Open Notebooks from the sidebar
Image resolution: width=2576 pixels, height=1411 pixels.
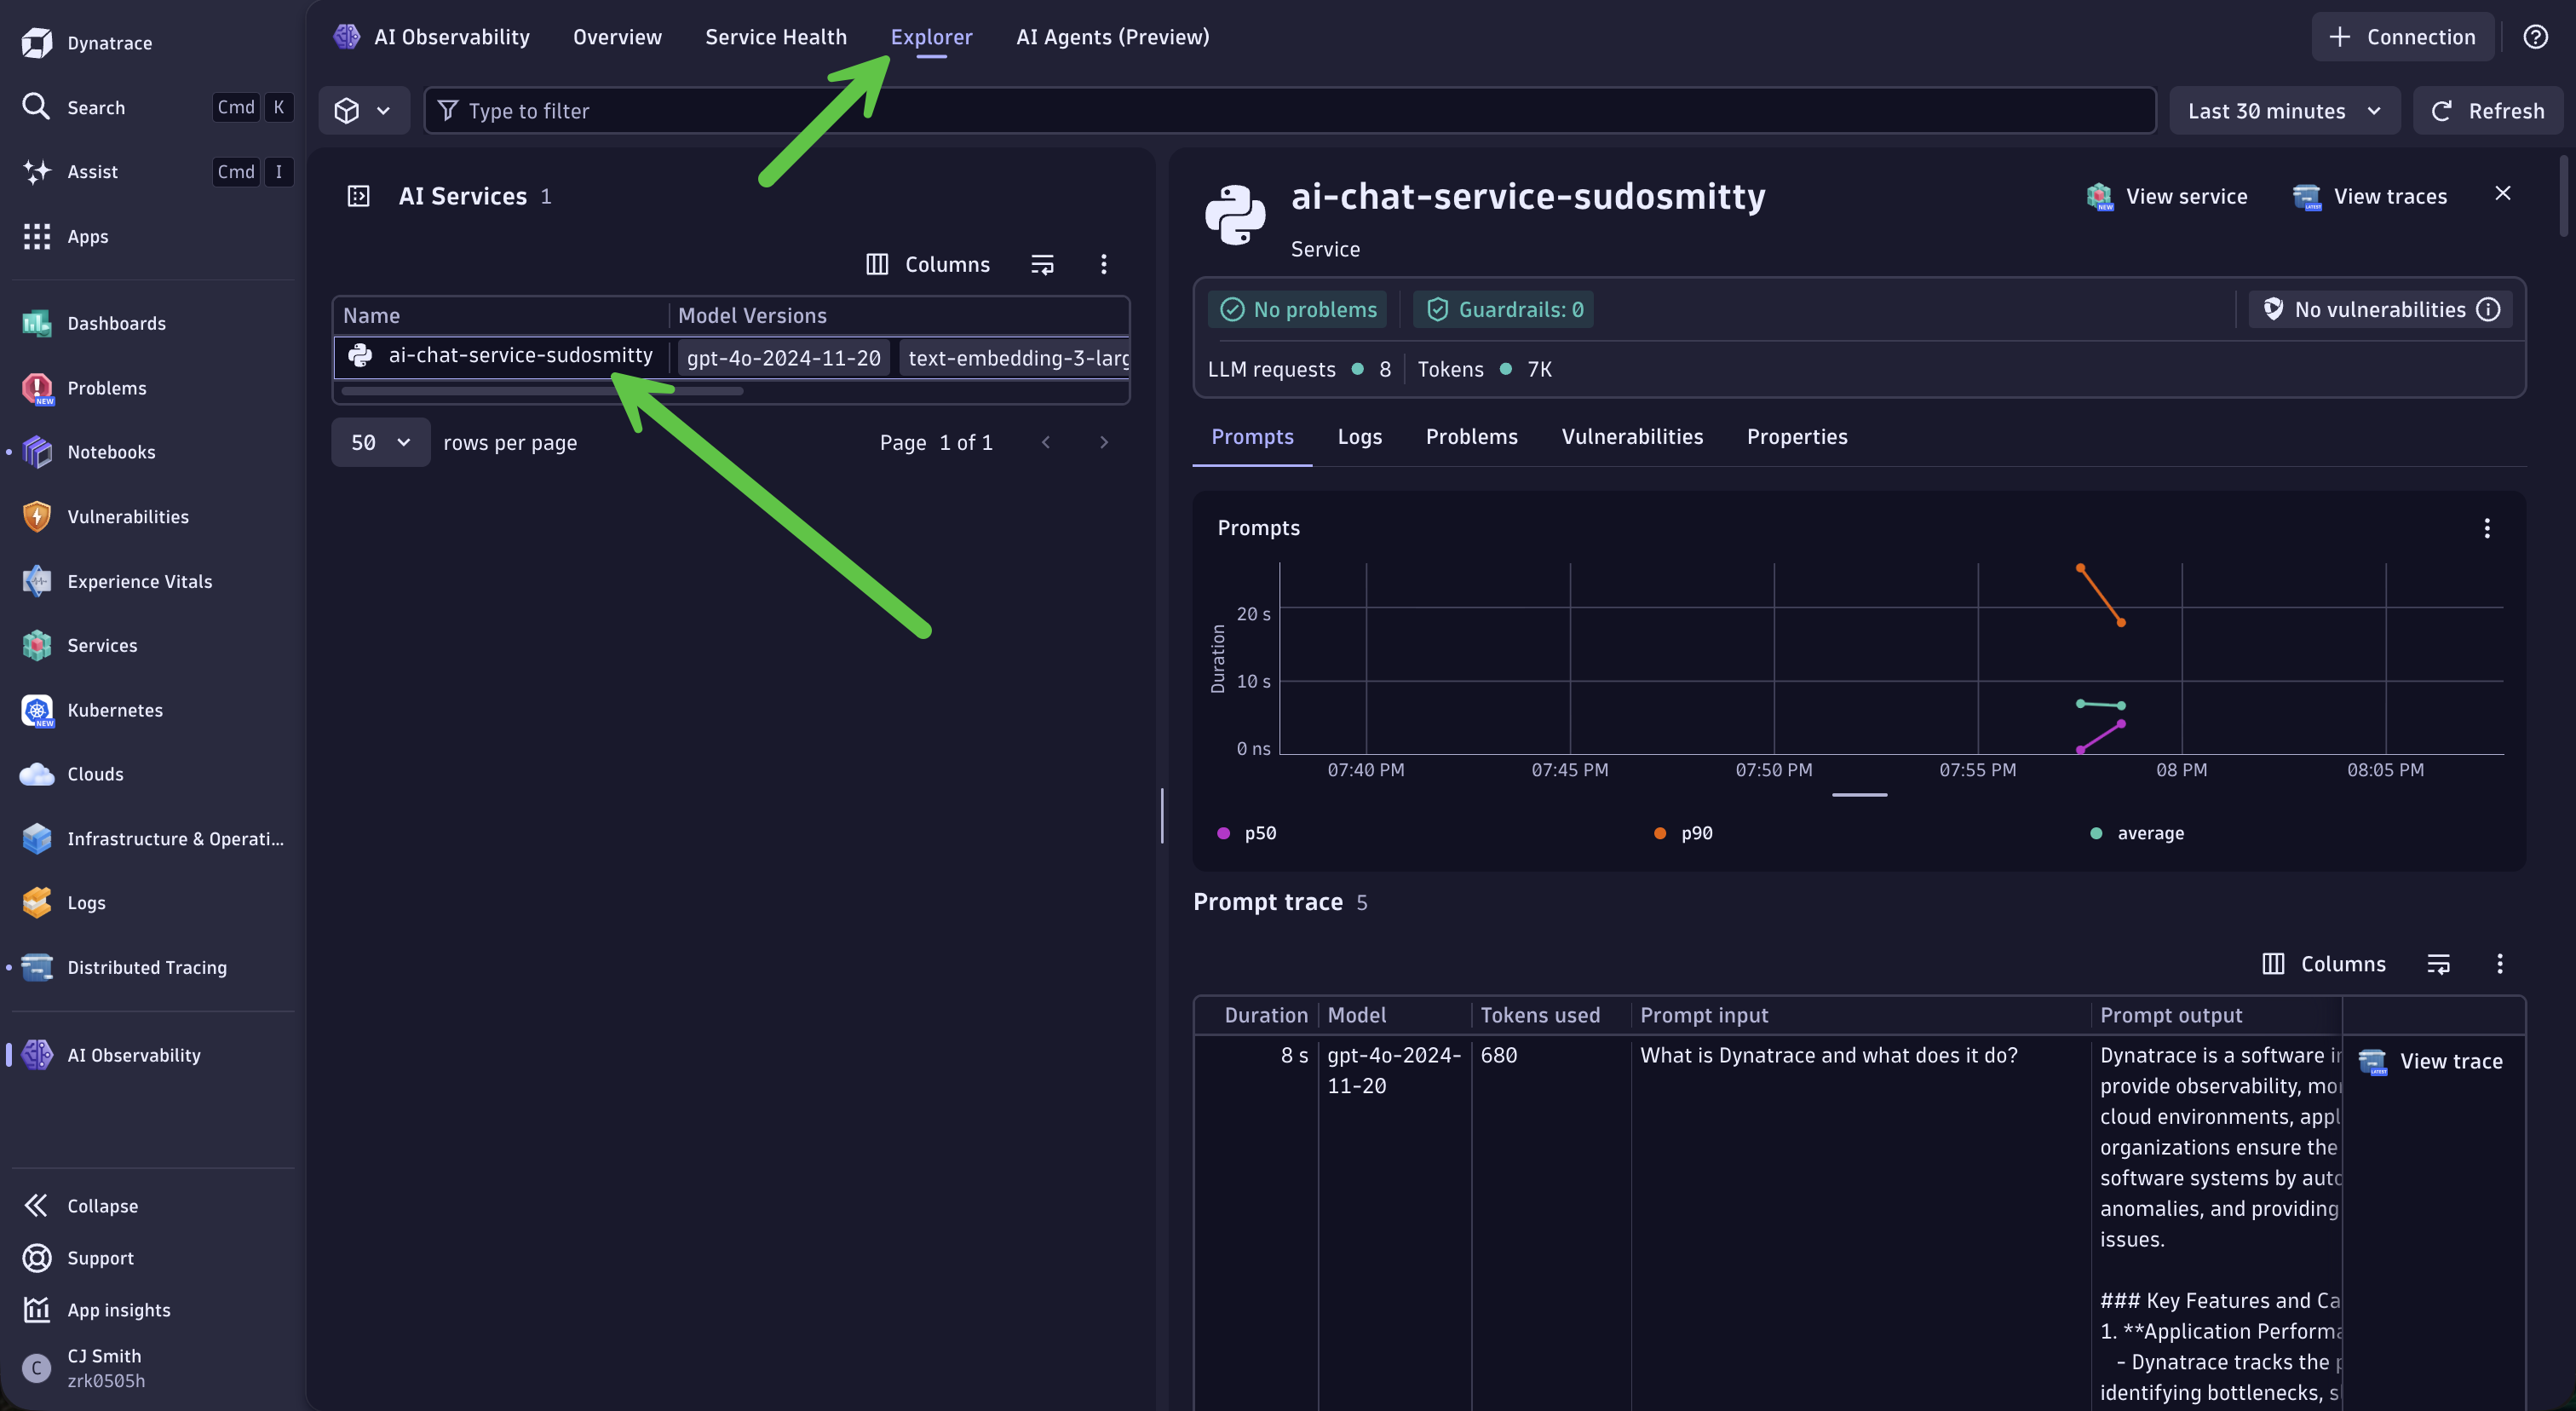pos(111,452)
